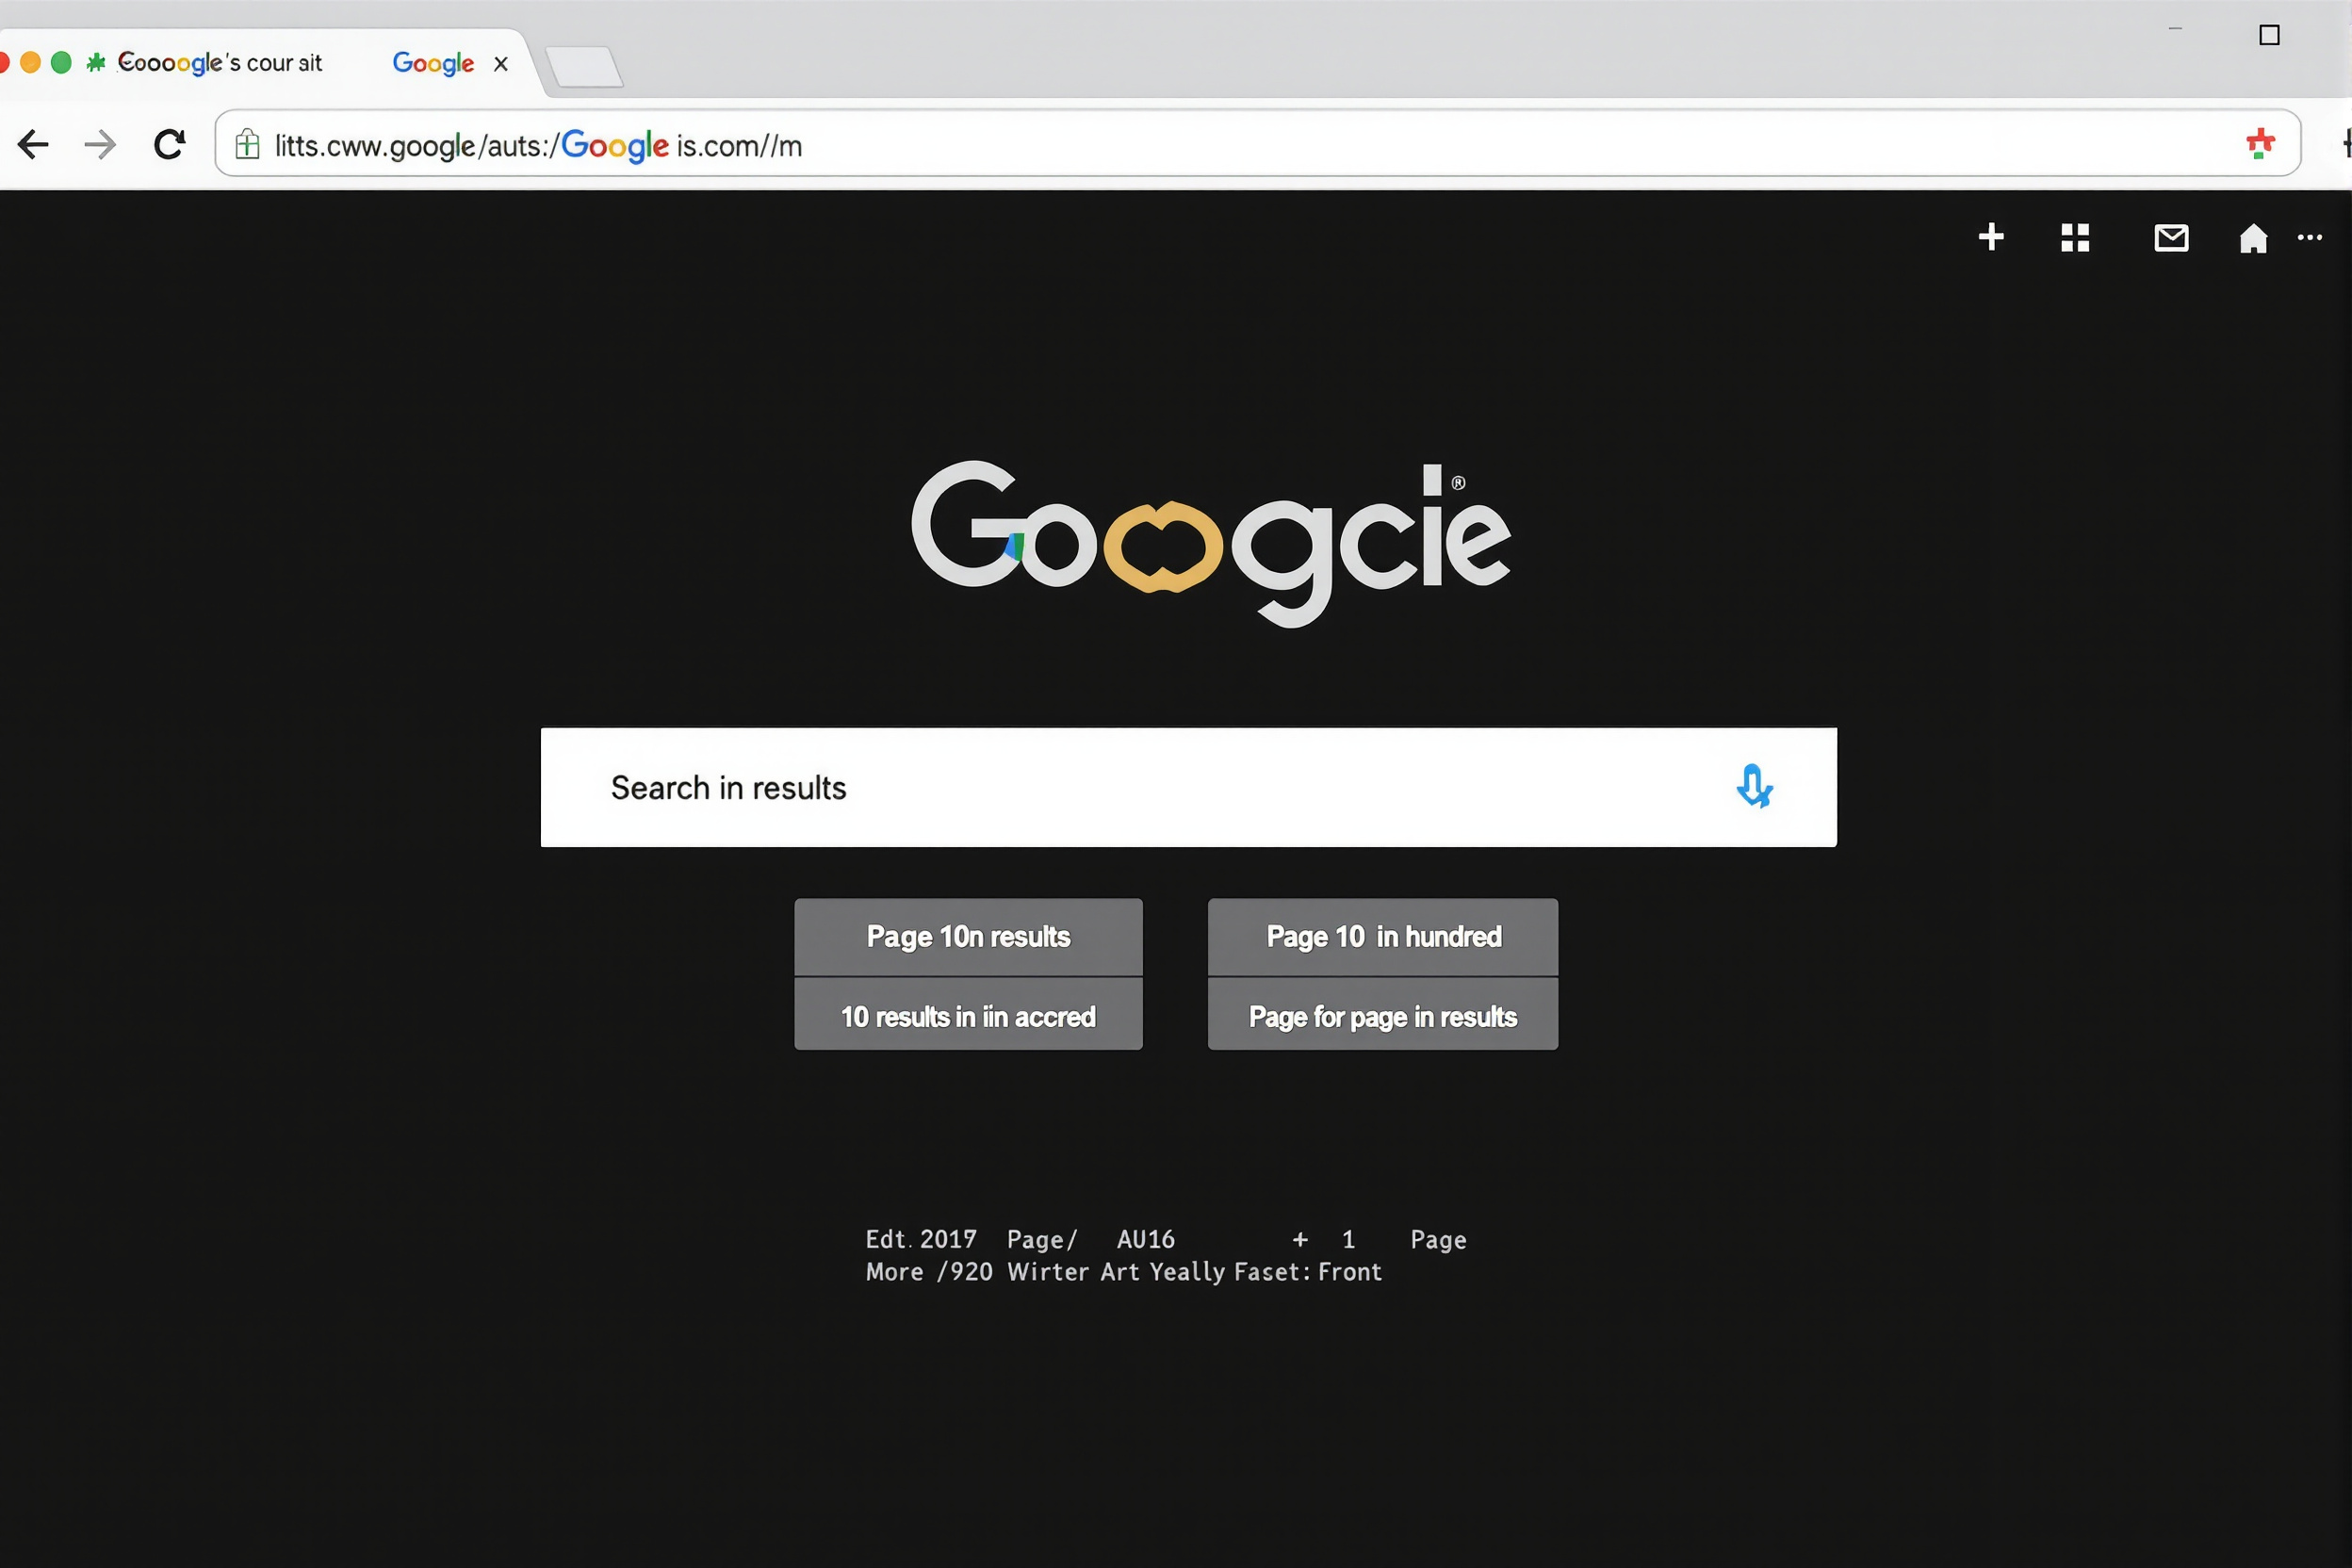Open the three-dot more menu
This screenshot has height=1568, width=2352.
[x=2310, y=237]
